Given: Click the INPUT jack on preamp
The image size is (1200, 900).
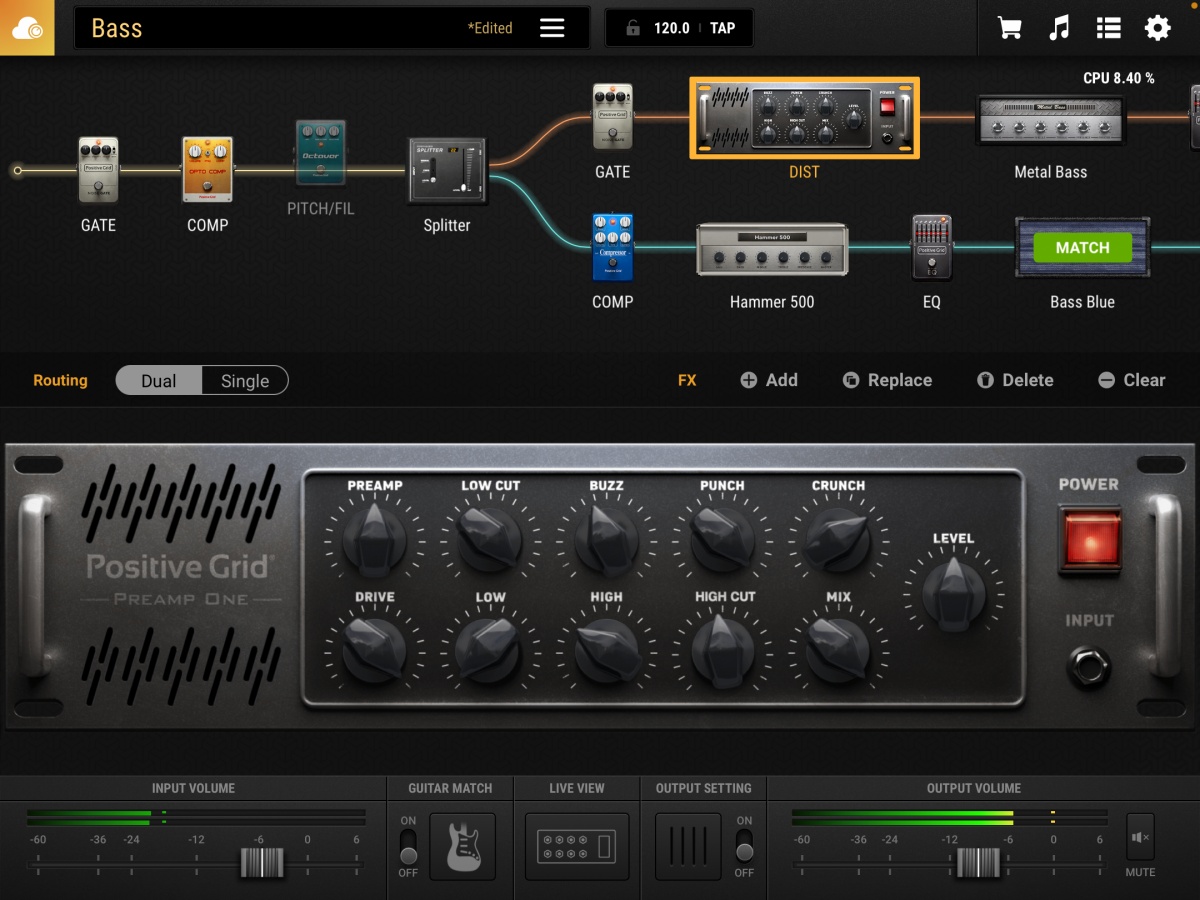Looking at the screenshot, I should (x=1089, y=667).
